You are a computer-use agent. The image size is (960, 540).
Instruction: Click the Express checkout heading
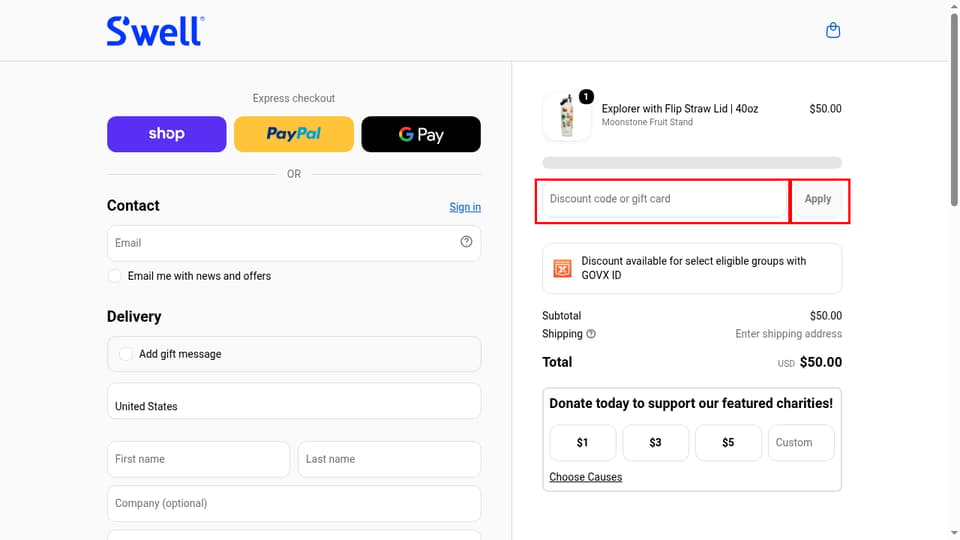[x=294, y=98]
